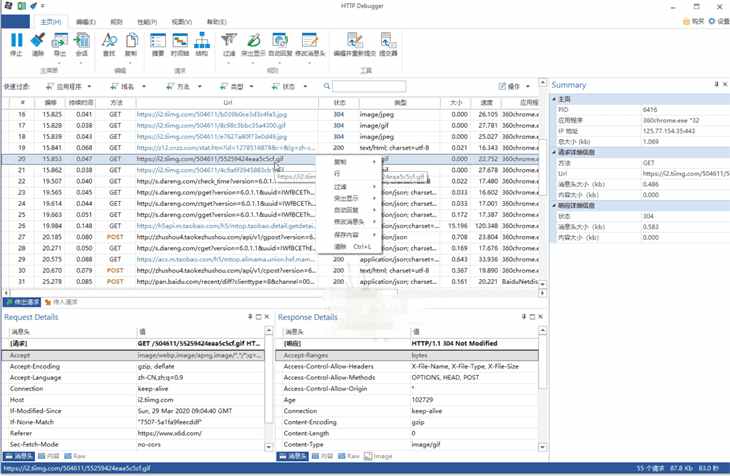Click the Filter funnel icon
The height and width of the screenshot is (476, 730).
tap(229, 41)
